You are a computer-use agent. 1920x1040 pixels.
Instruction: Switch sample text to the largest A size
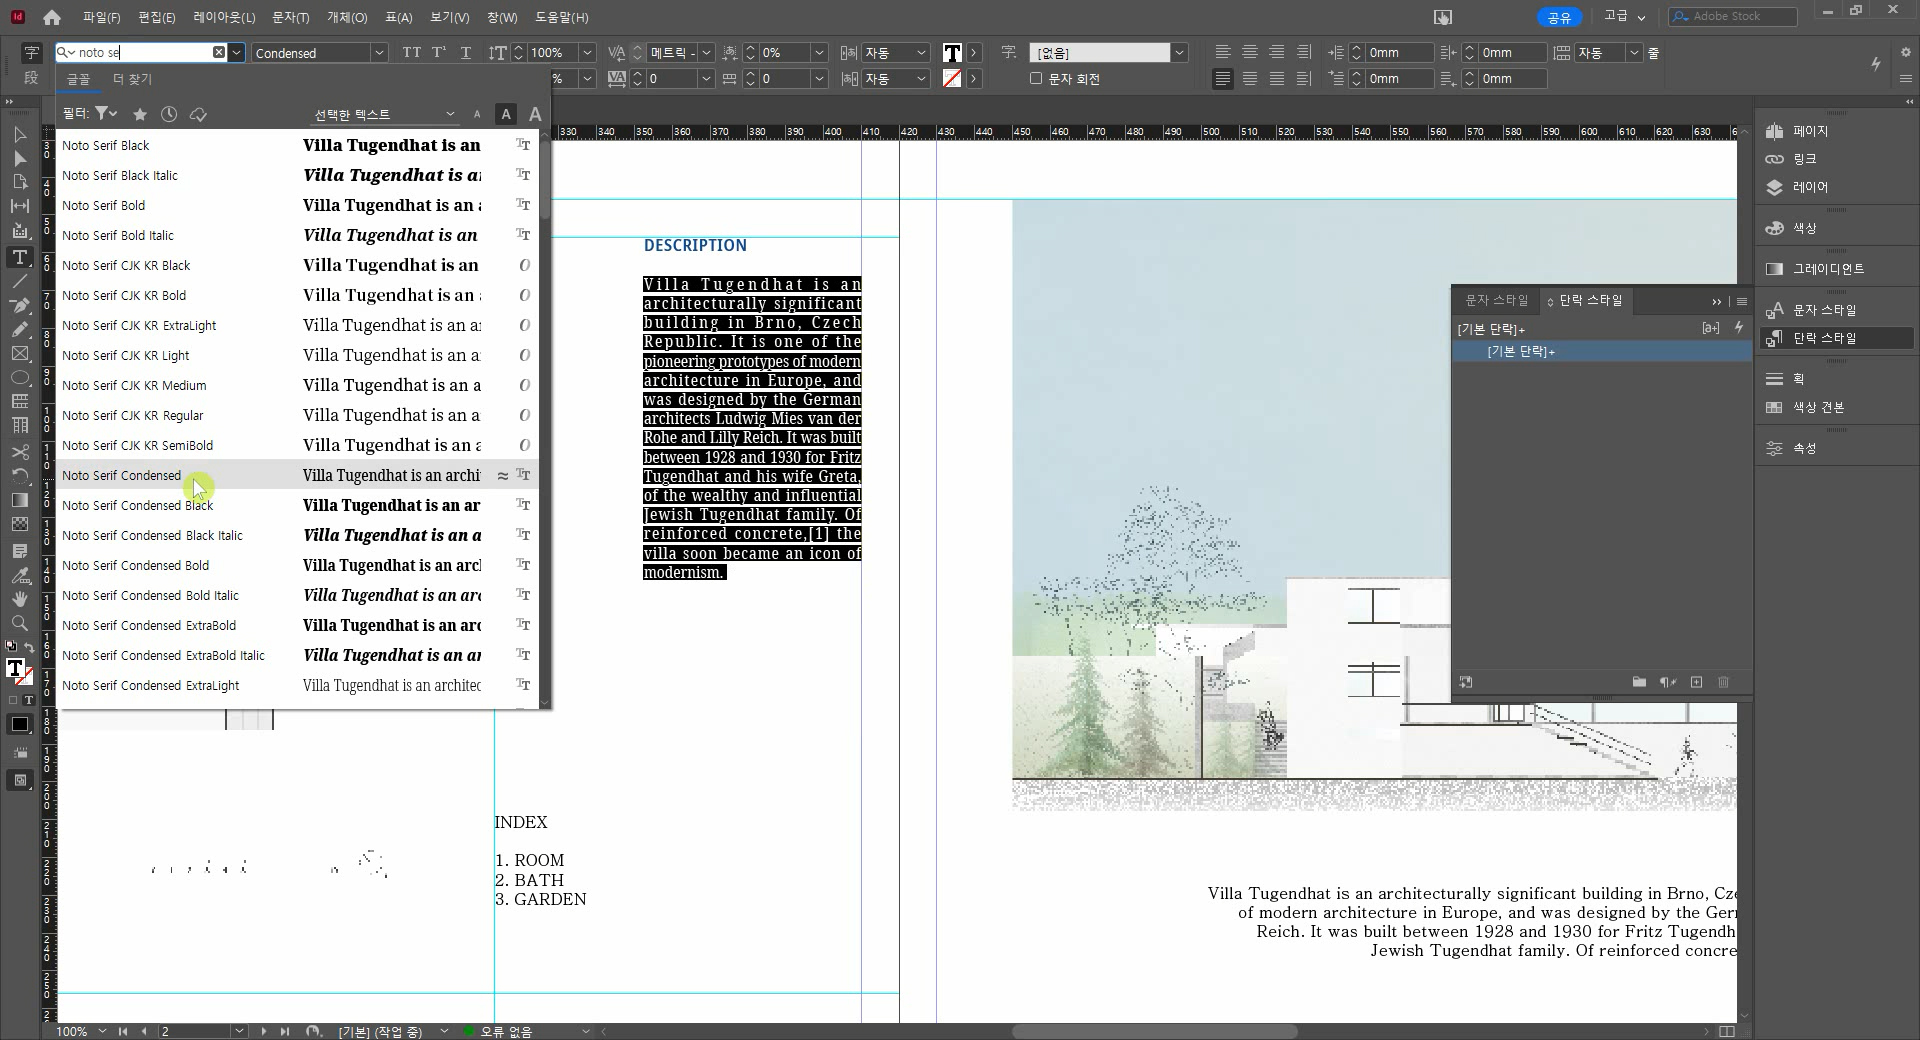point(535,114)
